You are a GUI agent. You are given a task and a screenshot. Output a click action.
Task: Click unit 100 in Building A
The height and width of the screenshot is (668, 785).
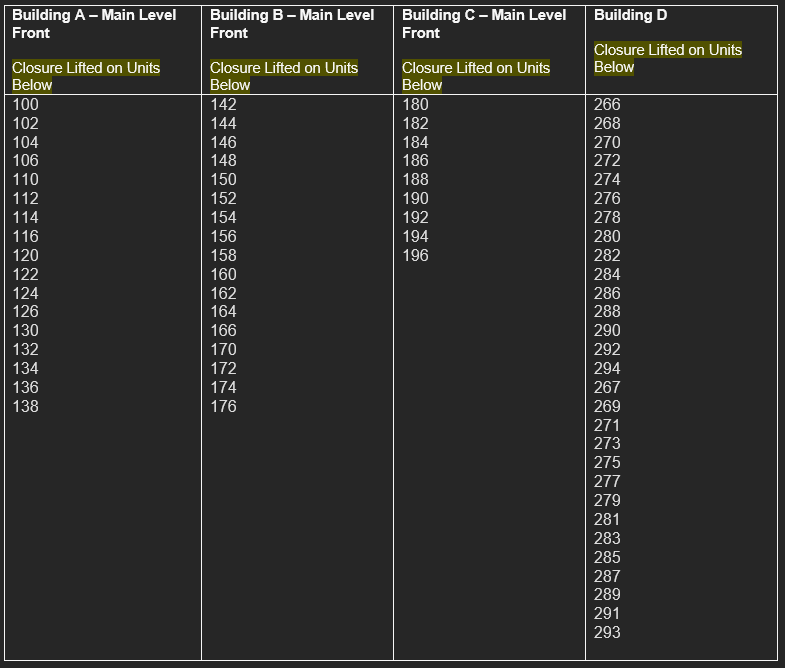(x=25, y=104)
